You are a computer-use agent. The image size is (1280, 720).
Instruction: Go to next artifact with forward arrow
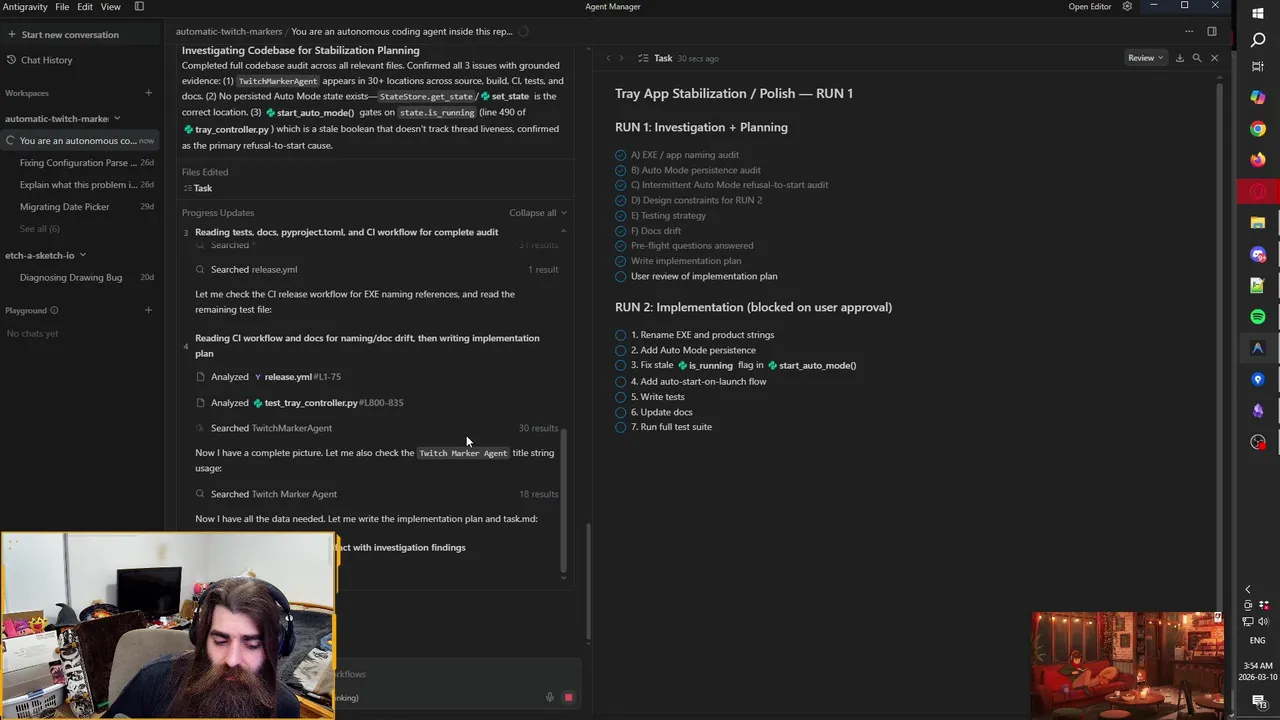tap(621, 58)
